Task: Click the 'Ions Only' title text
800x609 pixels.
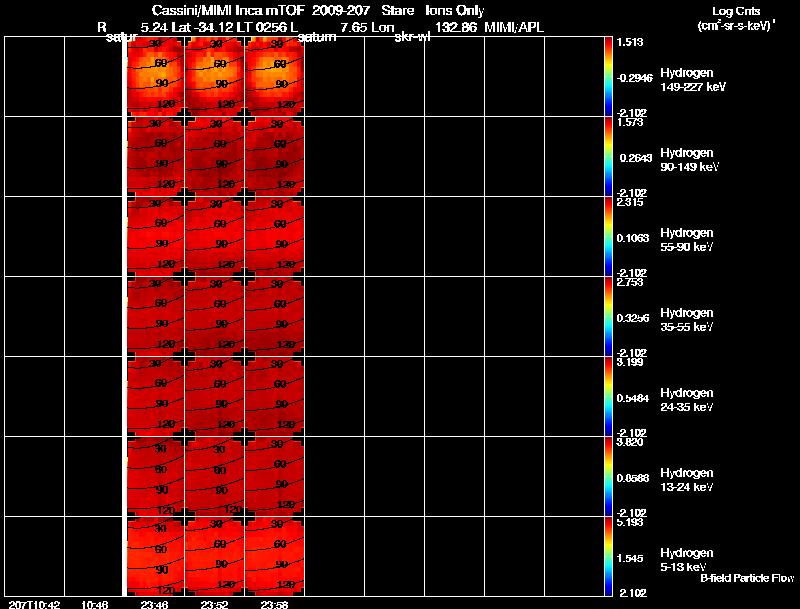Action: [x=455, y=10]
